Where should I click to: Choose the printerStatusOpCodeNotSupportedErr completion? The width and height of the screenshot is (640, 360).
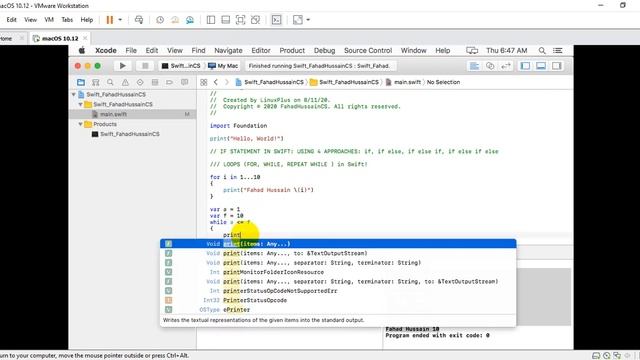click(x=338, y=291)
